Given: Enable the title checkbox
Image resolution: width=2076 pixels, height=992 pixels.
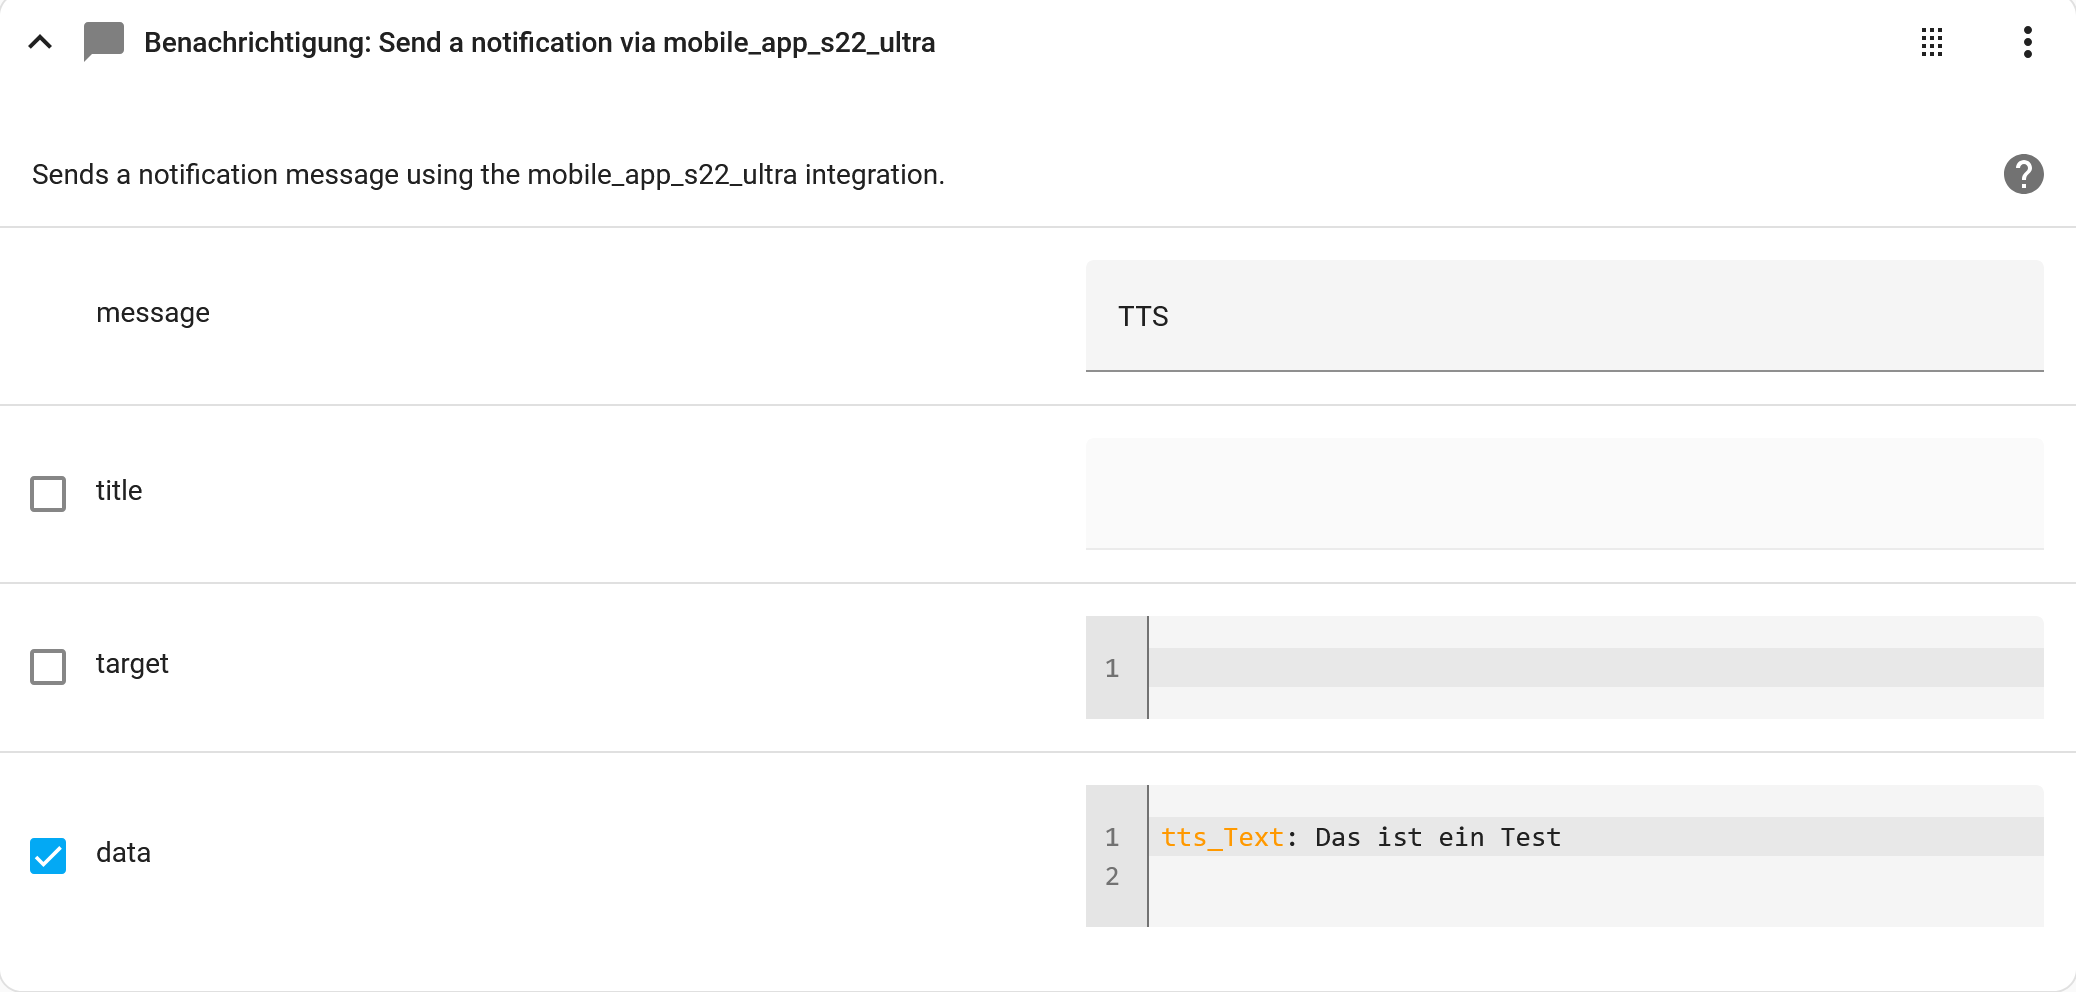Looking at the screenshot, I should click(x=48, y=493).
